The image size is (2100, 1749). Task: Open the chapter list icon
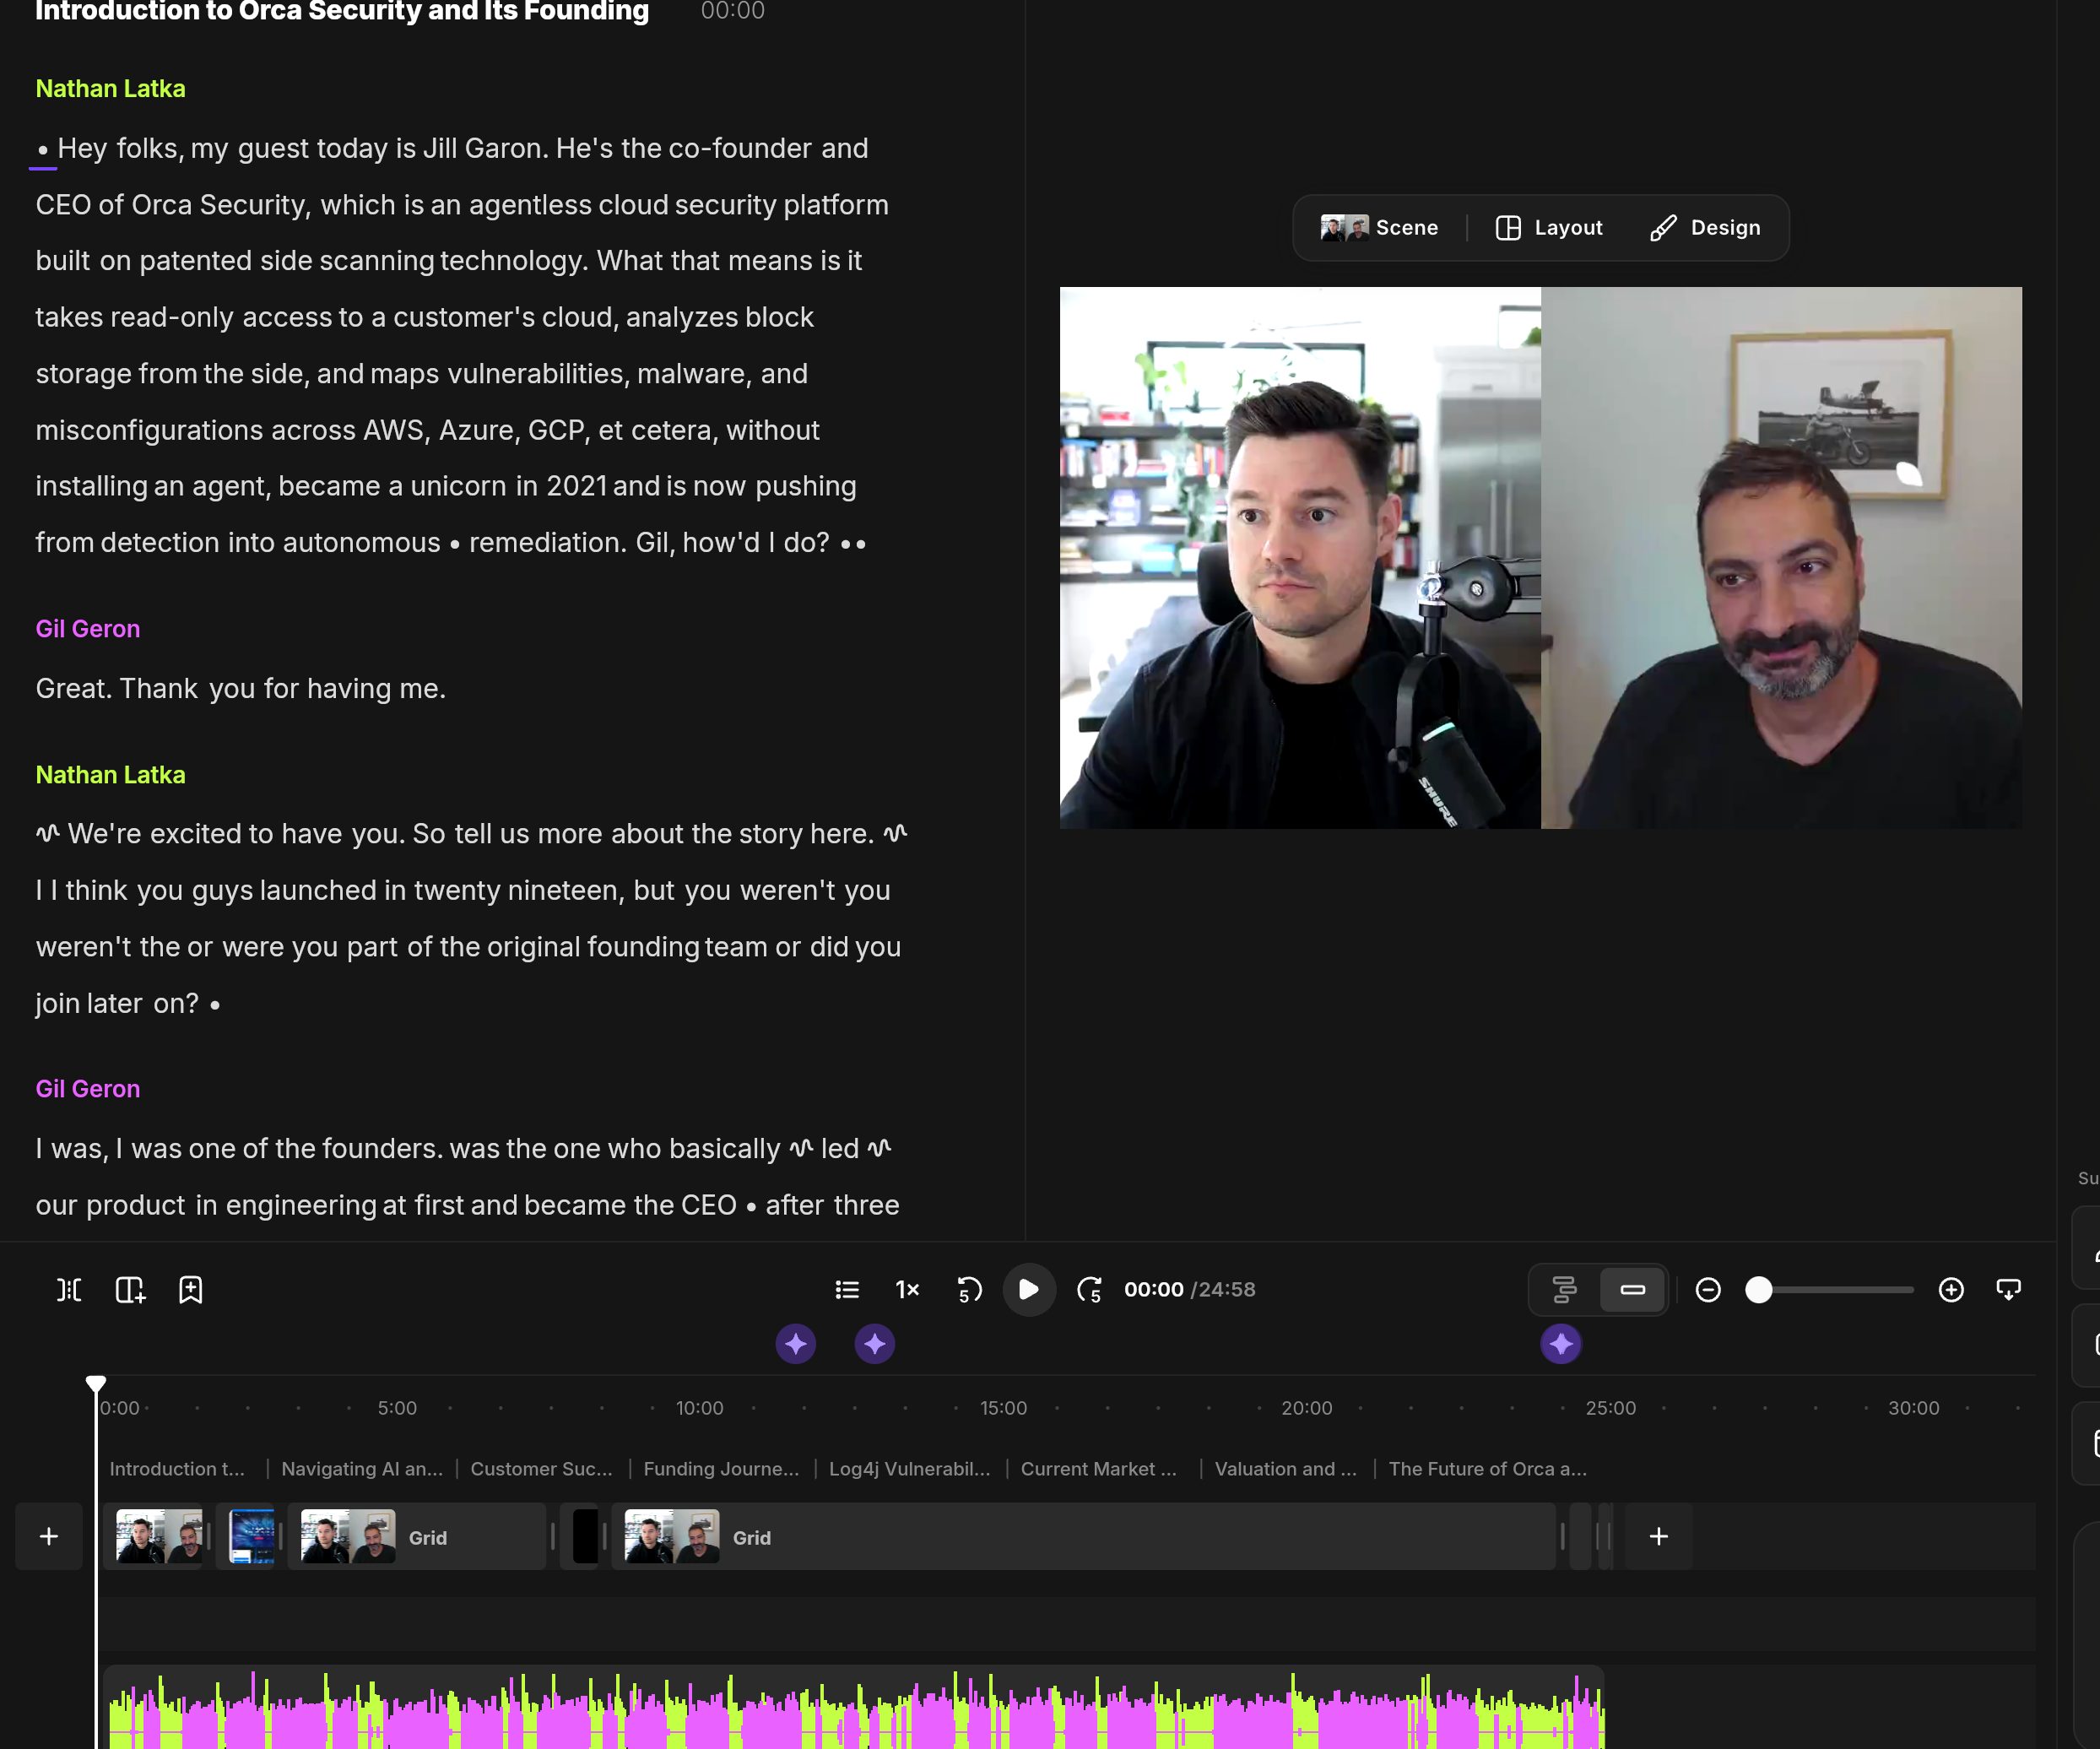tap(847, 1290)
